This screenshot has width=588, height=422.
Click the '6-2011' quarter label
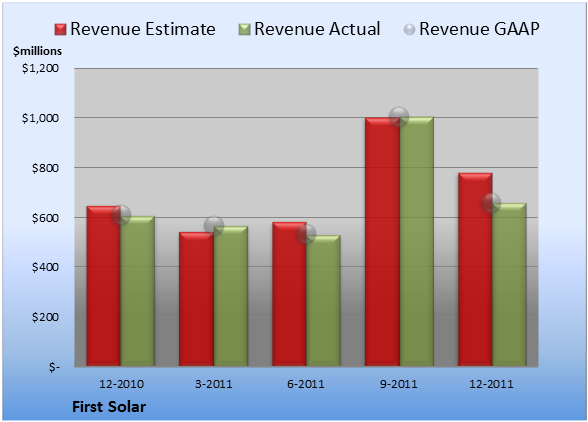coord(306,384)
